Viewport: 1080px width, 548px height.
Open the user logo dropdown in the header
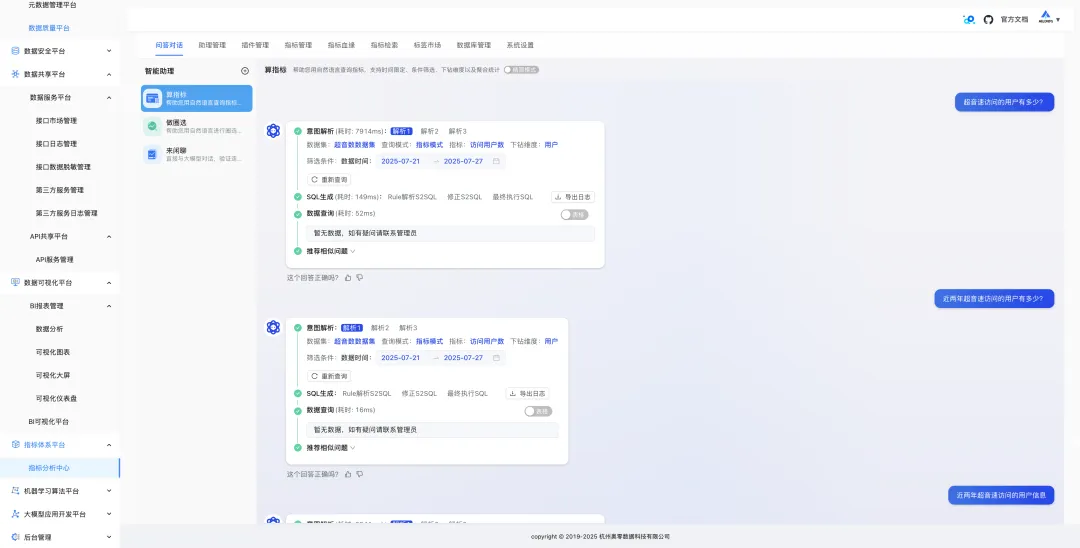1049,19
